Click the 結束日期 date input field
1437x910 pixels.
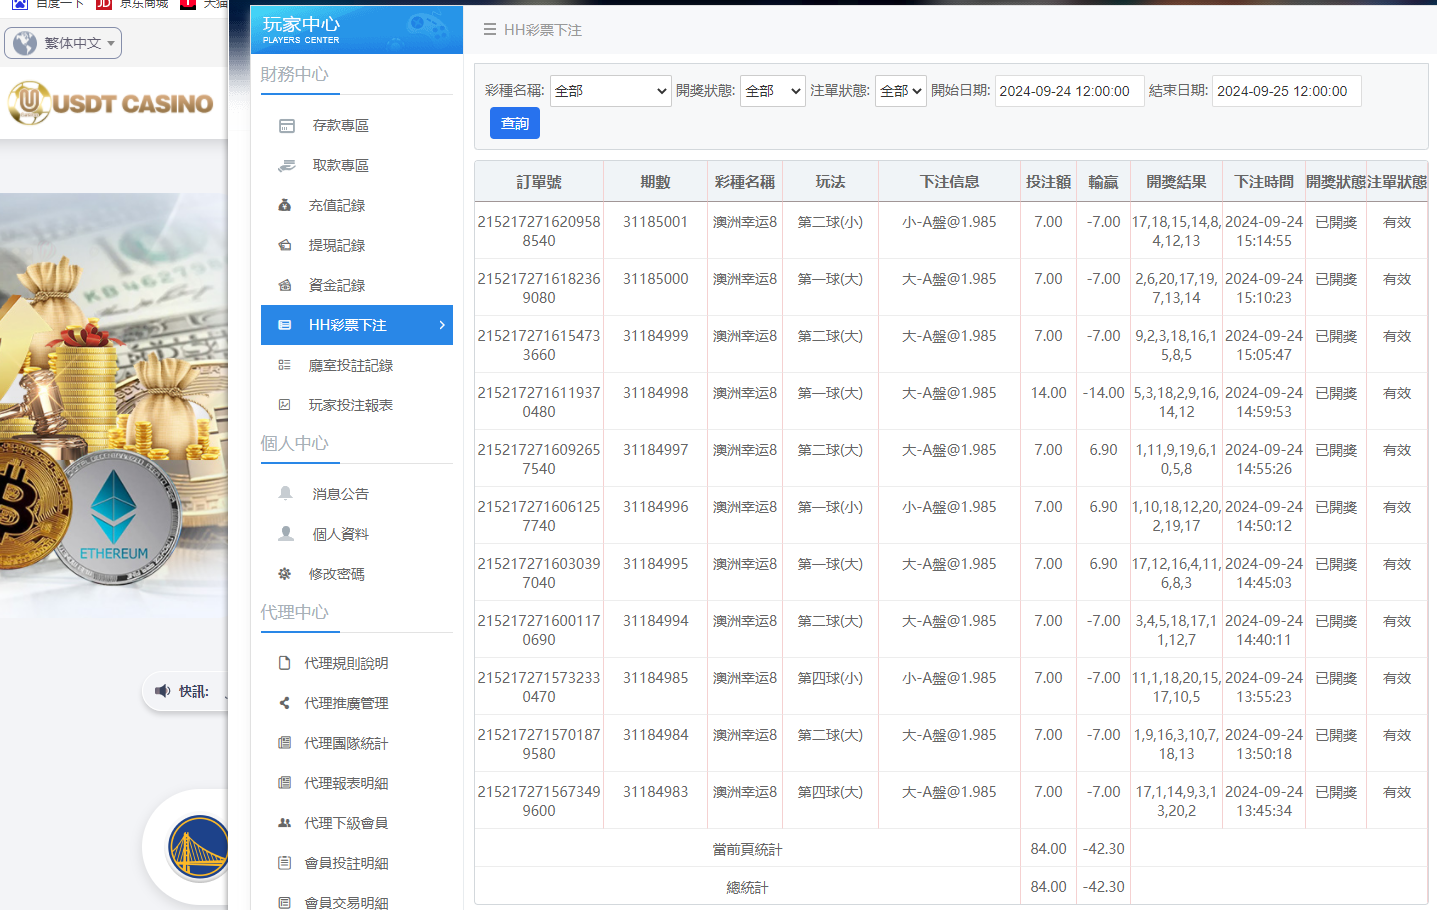[1285, 91]
